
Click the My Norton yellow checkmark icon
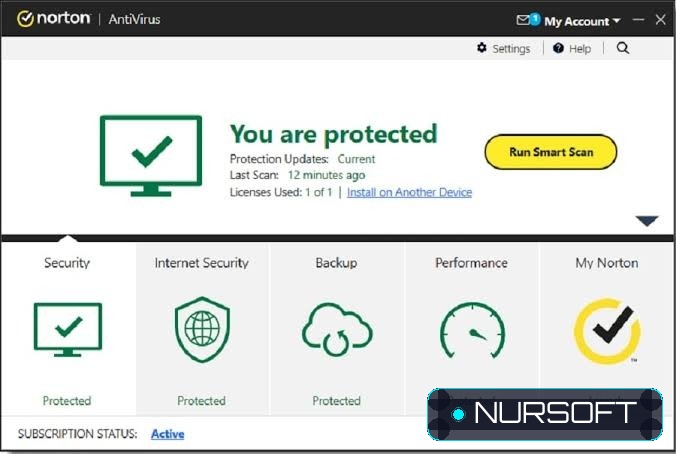click(607, 331)
